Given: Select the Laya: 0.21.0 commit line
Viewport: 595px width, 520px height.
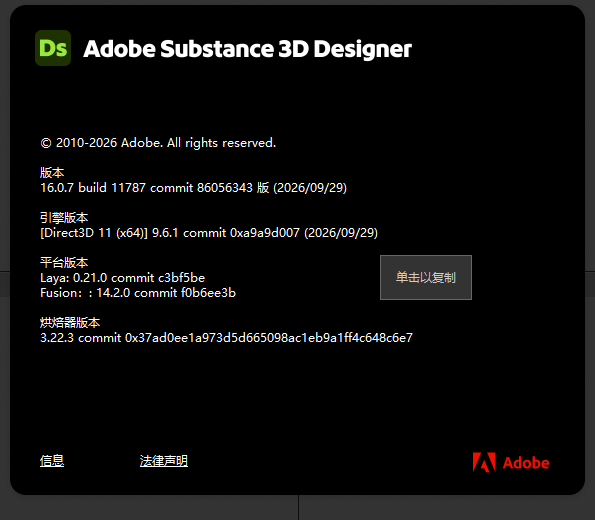Looking at the screenshot, I should click(123, 278).
